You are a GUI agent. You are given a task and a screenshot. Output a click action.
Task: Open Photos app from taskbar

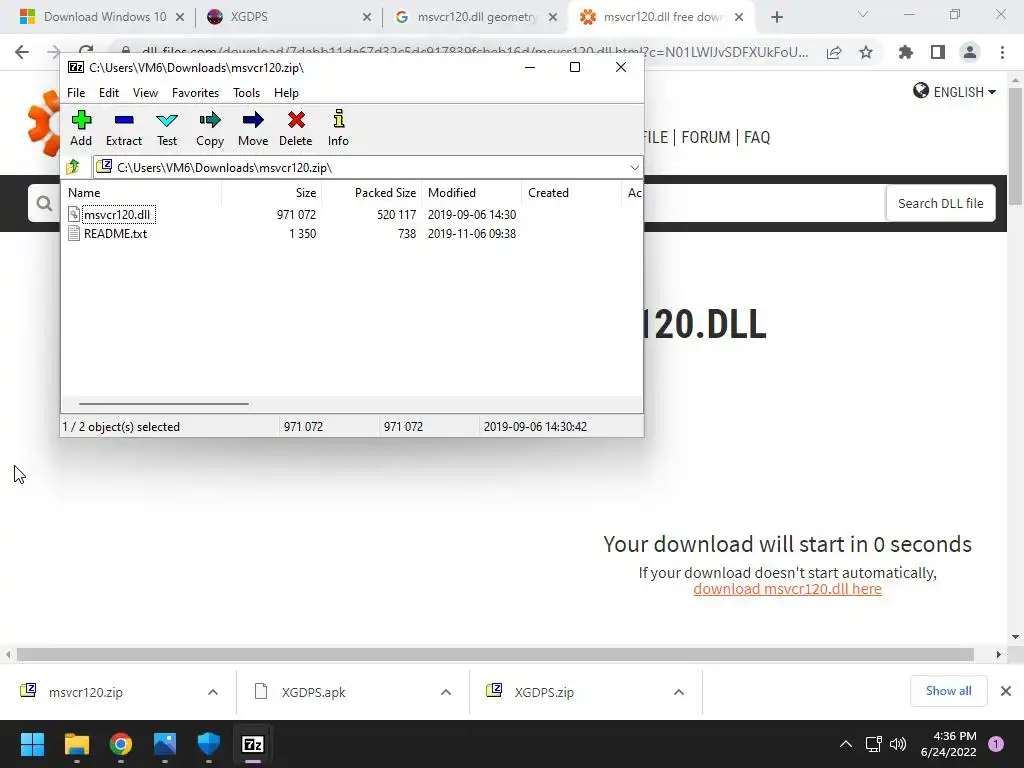165,744
